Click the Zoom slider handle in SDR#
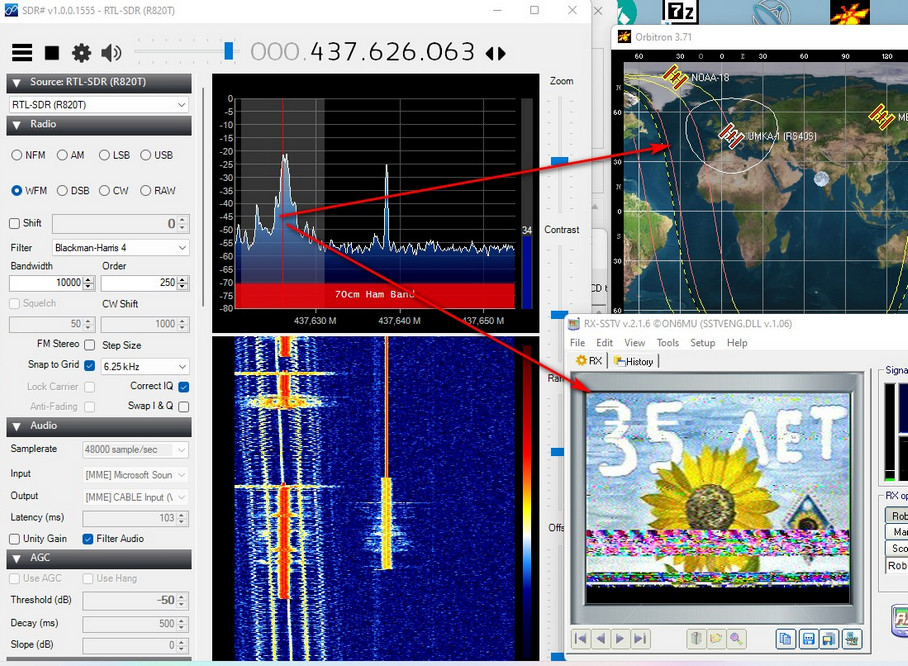Image resolution: width=908 pixels, height=666 pixels. (x=559, y=161)
